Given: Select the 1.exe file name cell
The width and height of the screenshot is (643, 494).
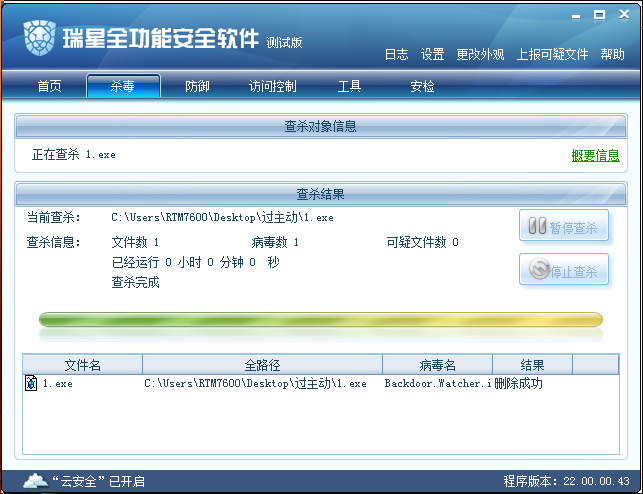Looking at the screenshot, I should tap(57, 383).
